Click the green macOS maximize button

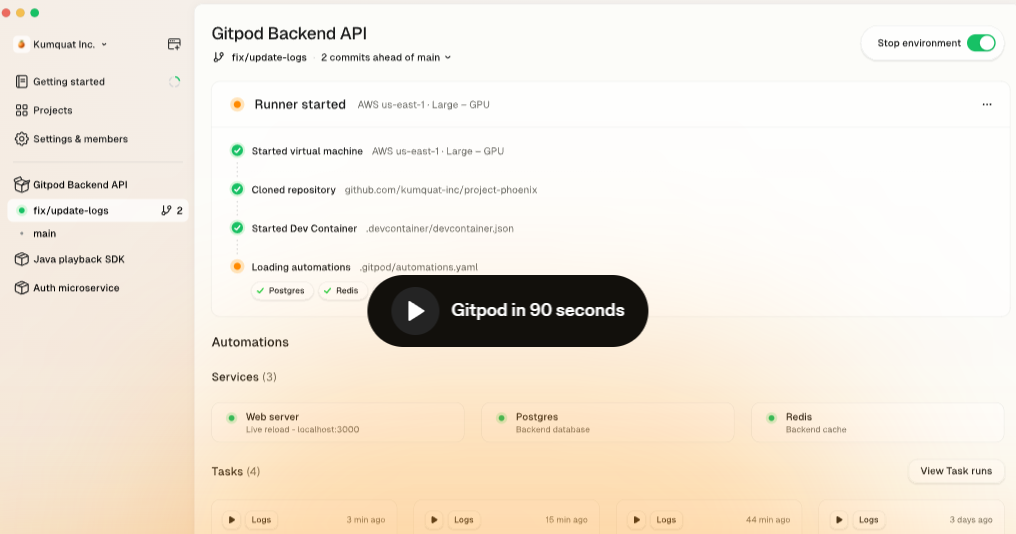coord(35,13)
